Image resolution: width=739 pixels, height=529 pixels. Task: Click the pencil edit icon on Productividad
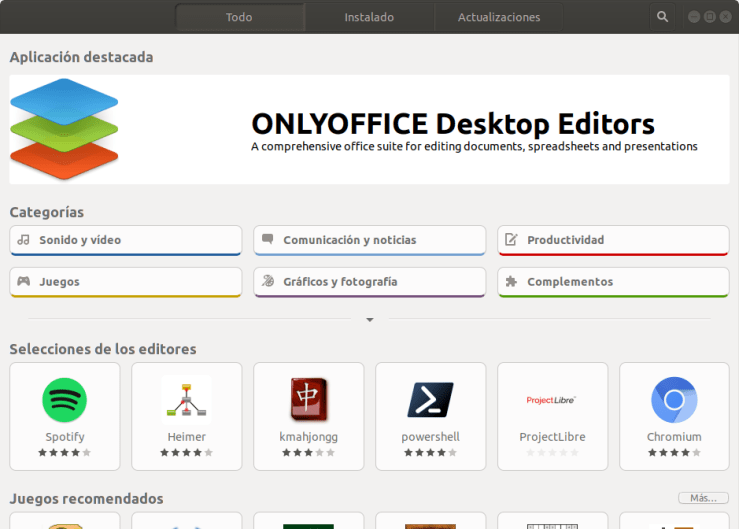(x=511, y=240)
